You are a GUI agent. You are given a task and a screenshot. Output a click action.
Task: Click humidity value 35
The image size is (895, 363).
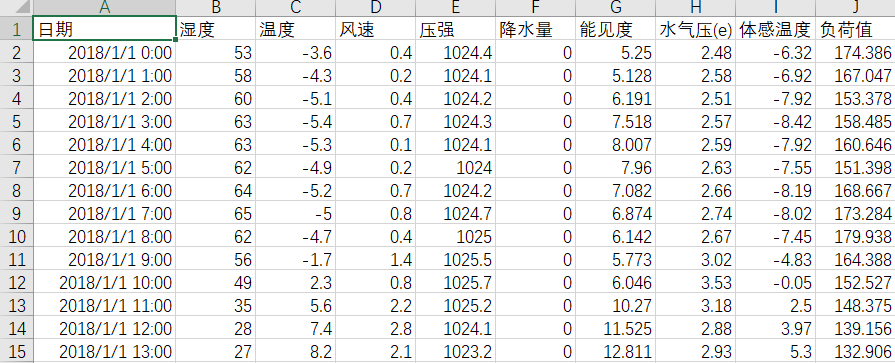pos(216,305)
